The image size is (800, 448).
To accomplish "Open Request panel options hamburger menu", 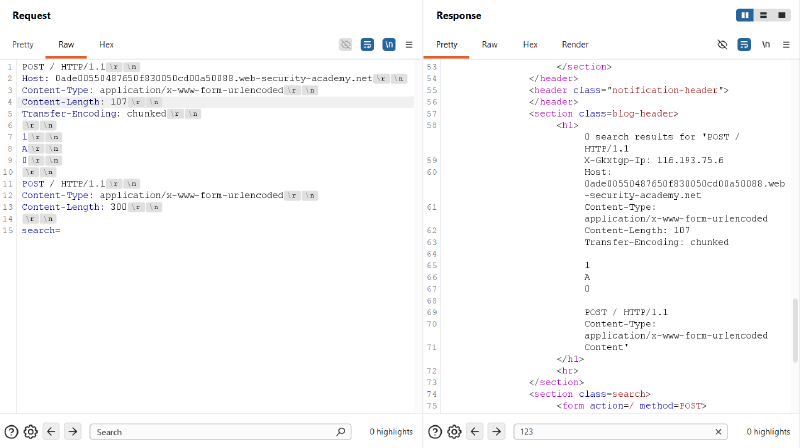I will (409, 45).
